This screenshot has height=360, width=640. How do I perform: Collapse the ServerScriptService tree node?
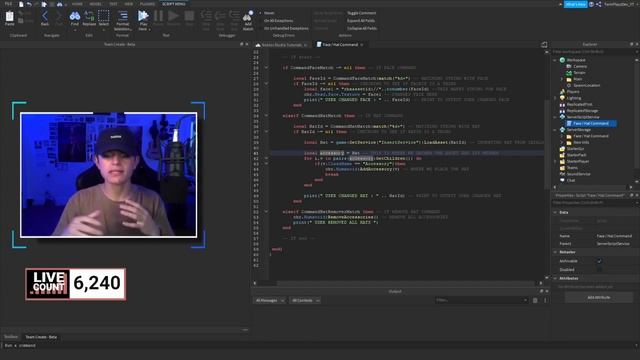[x=555, y=117]
